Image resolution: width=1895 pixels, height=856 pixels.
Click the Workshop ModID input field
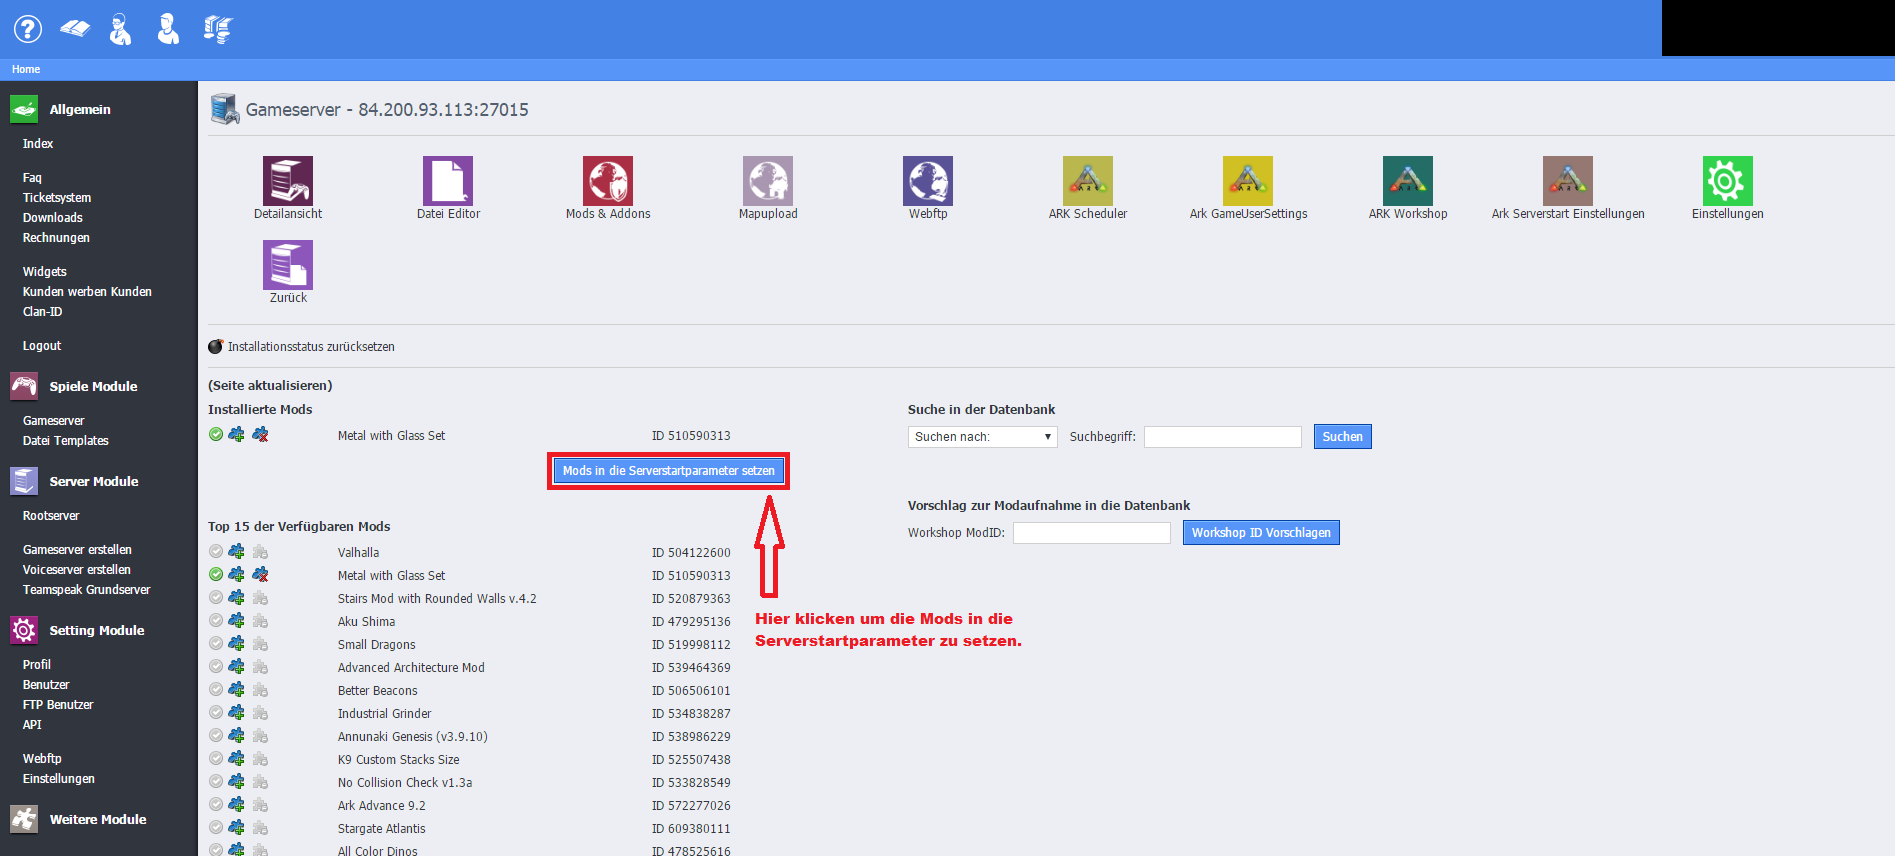[1091, 533]
